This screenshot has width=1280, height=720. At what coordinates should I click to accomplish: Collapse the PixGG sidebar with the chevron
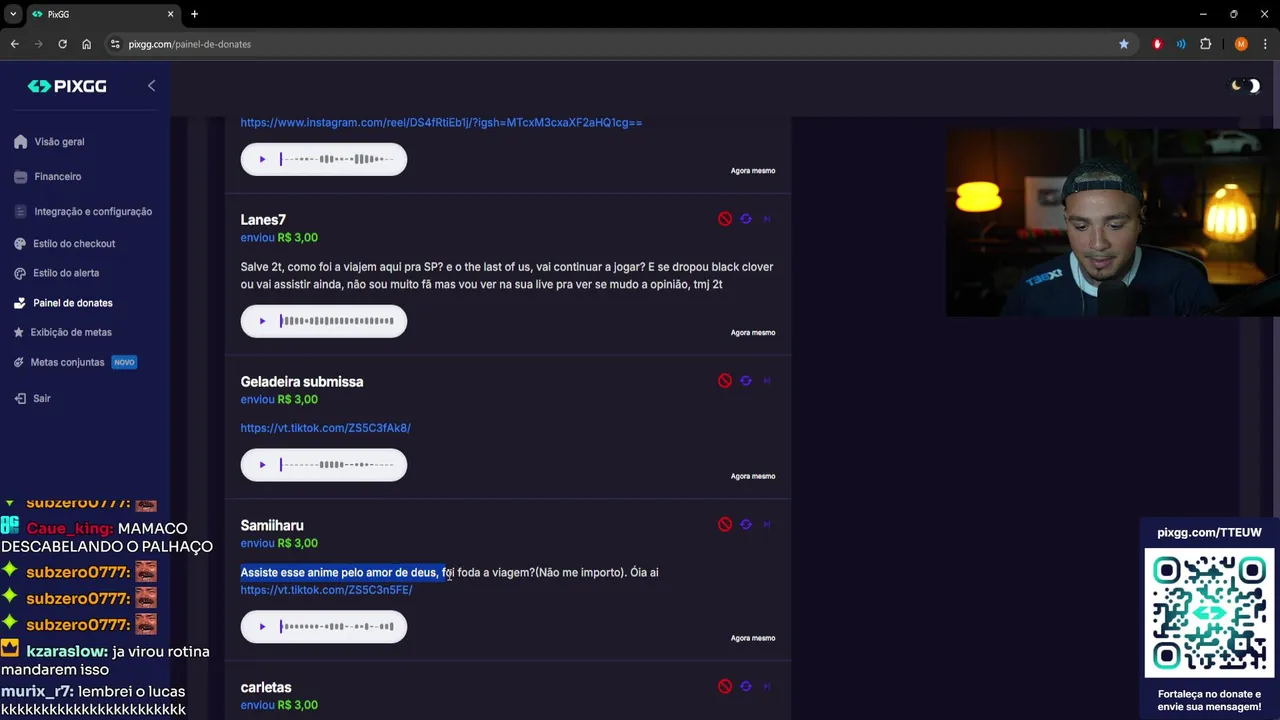pyautogui.click(x=151, y=86)
